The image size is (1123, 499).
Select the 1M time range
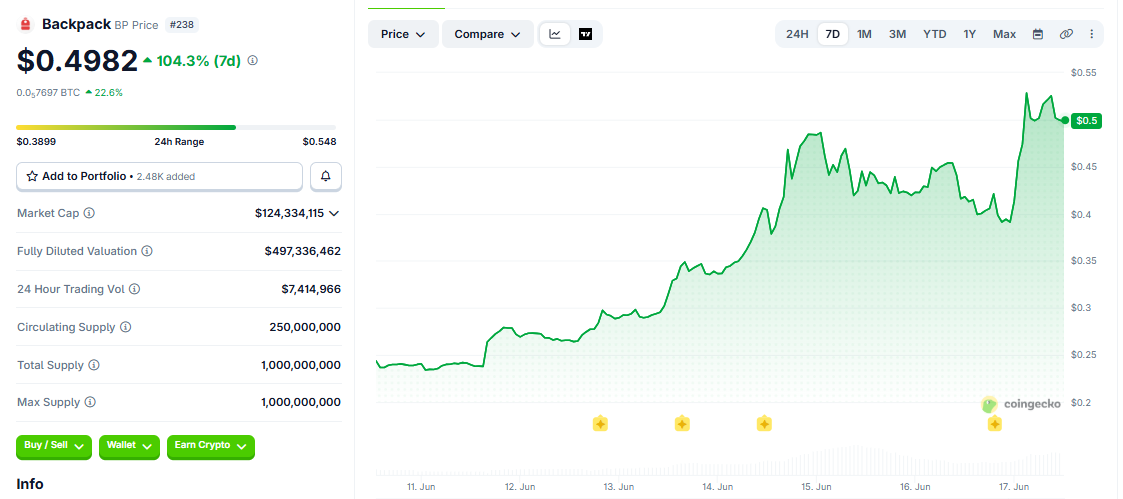(864, 34)
